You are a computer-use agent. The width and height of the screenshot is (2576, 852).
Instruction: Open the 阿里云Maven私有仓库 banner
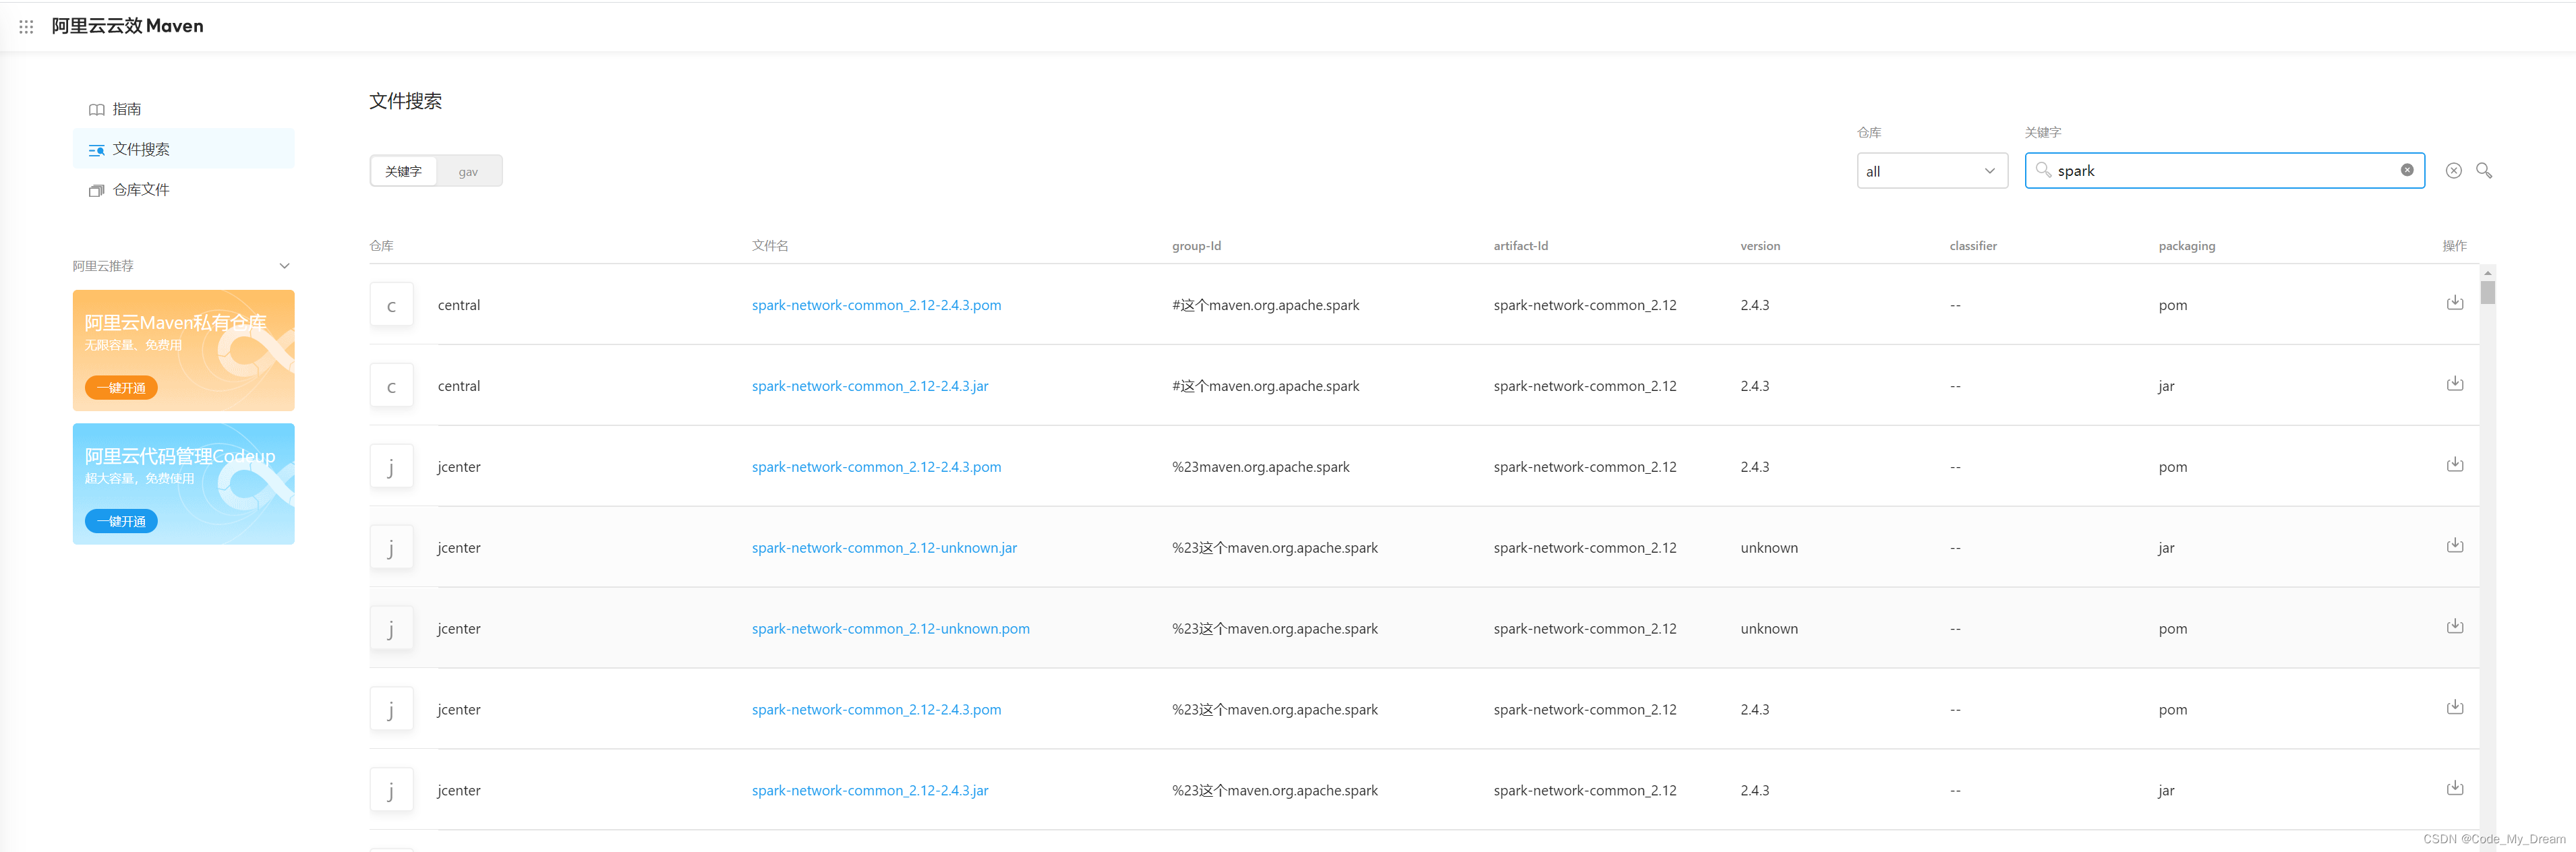pyautogui.click(x=183, y=350)
